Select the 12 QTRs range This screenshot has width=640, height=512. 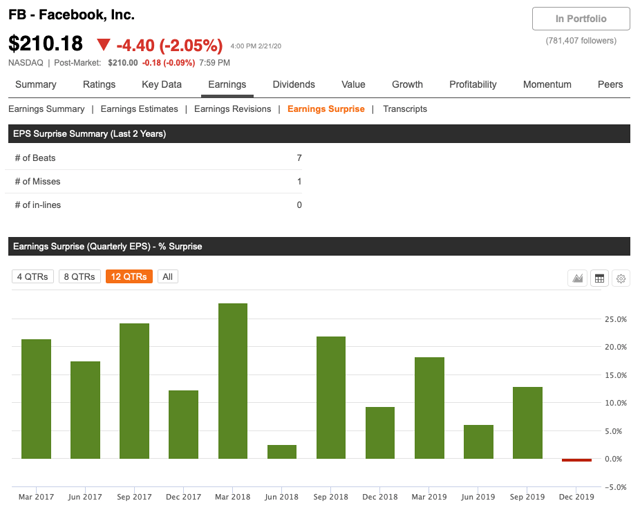point(129,277)
